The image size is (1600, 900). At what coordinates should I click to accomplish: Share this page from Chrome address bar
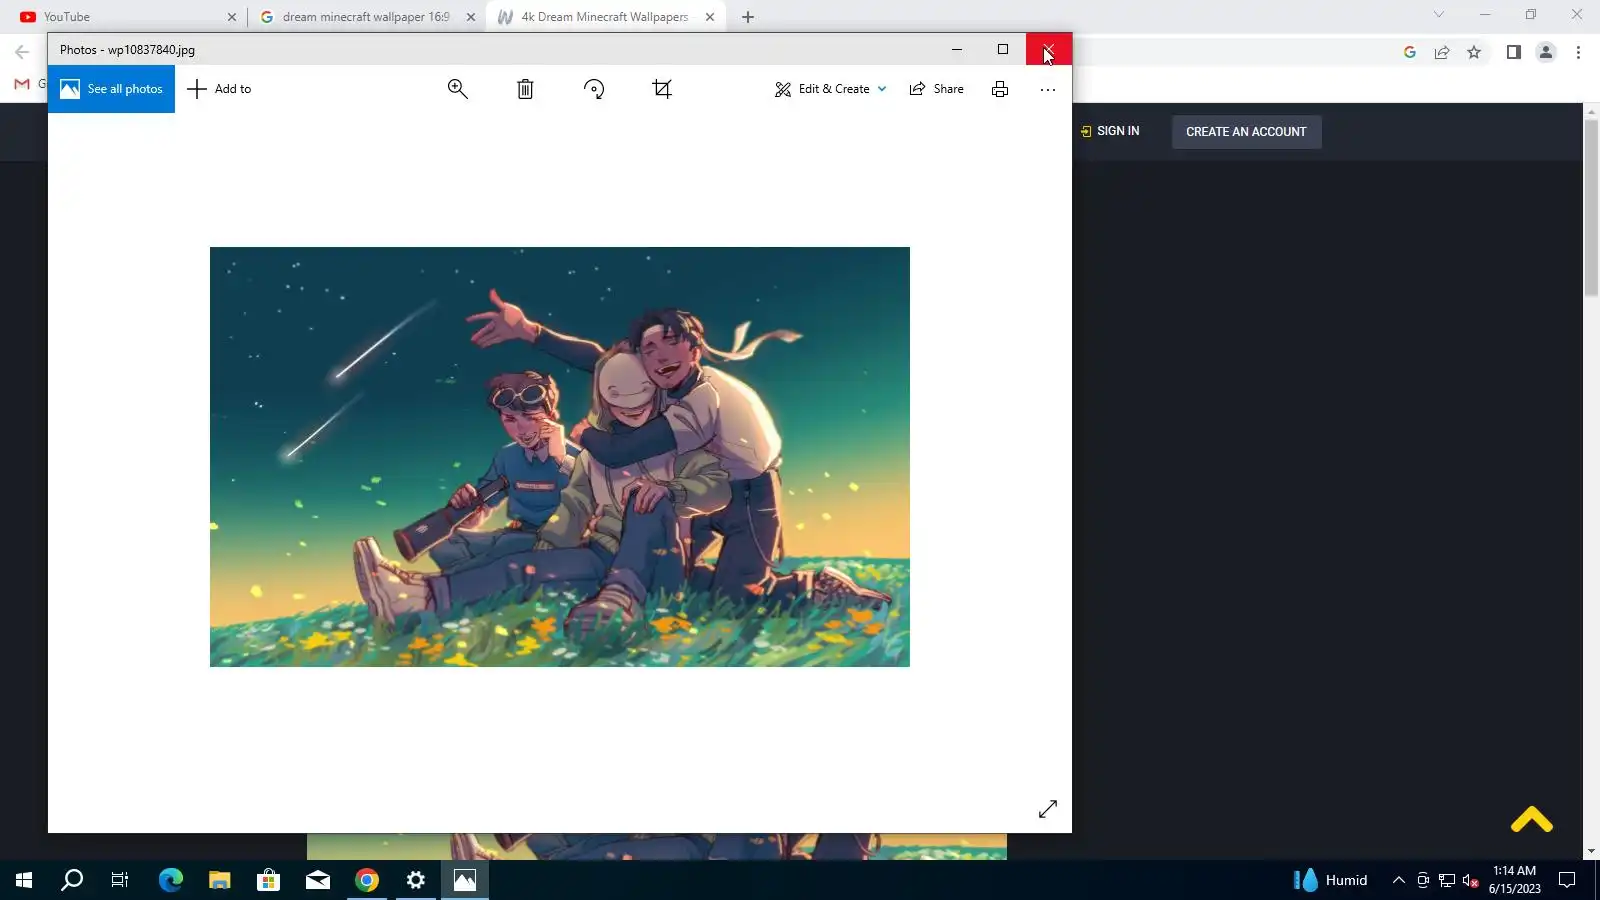pos(1442,52)
